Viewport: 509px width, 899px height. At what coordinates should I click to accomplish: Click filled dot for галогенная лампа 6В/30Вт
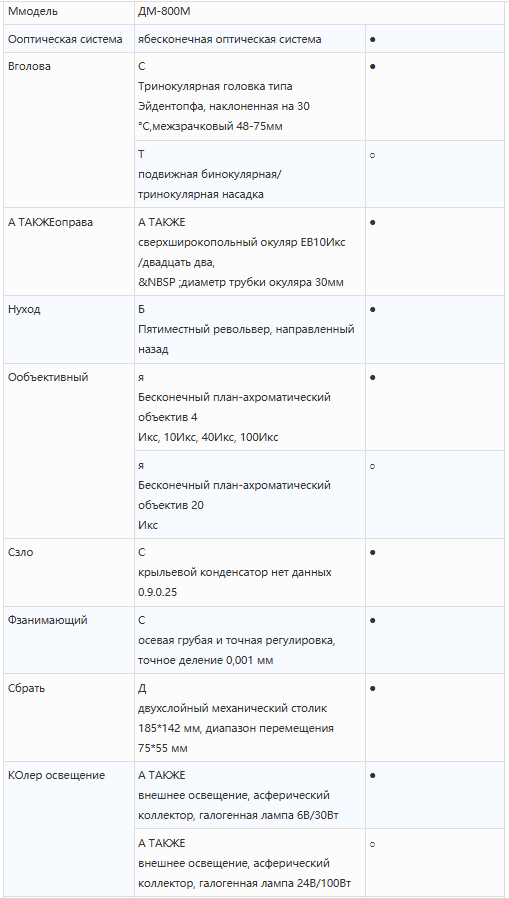coord(373,776)
